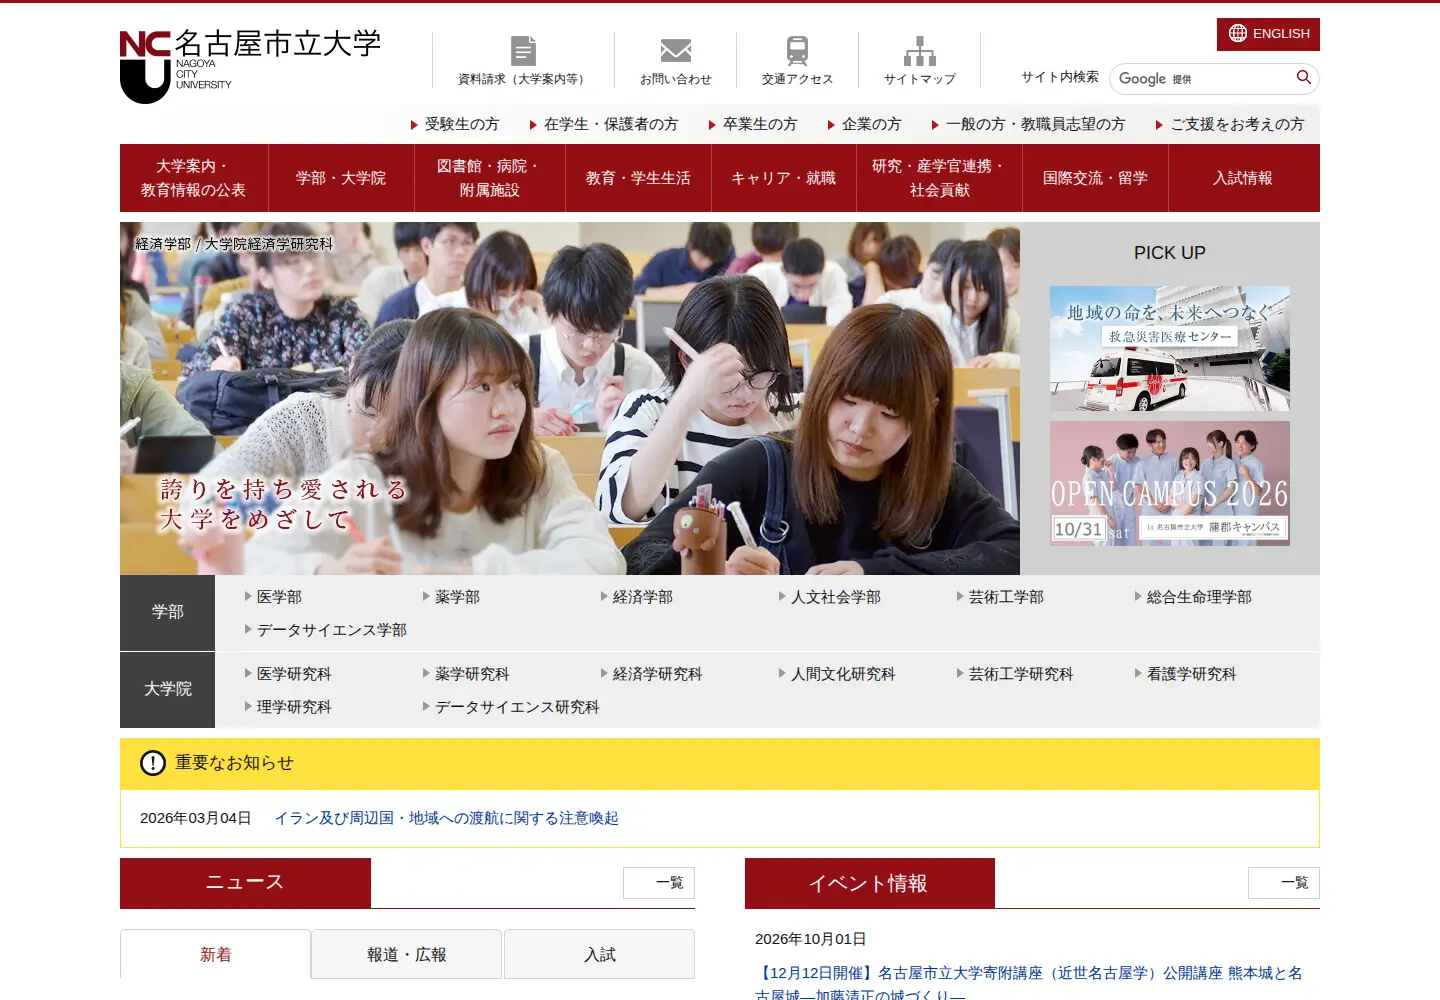
Task: Open event 【12月12日開催】名古屋市立大学寄附講座
Action: pyautogui.click(x=1029, y=983)
